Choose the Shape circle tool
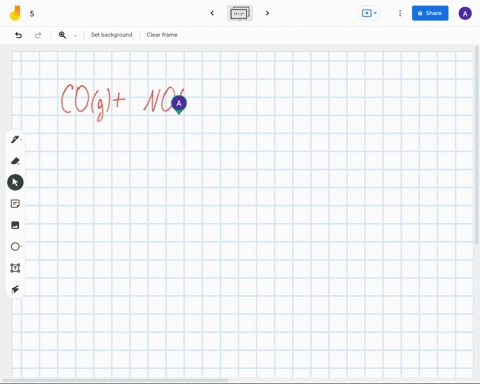The image size is (480, 384). click(x=15, y=247)
